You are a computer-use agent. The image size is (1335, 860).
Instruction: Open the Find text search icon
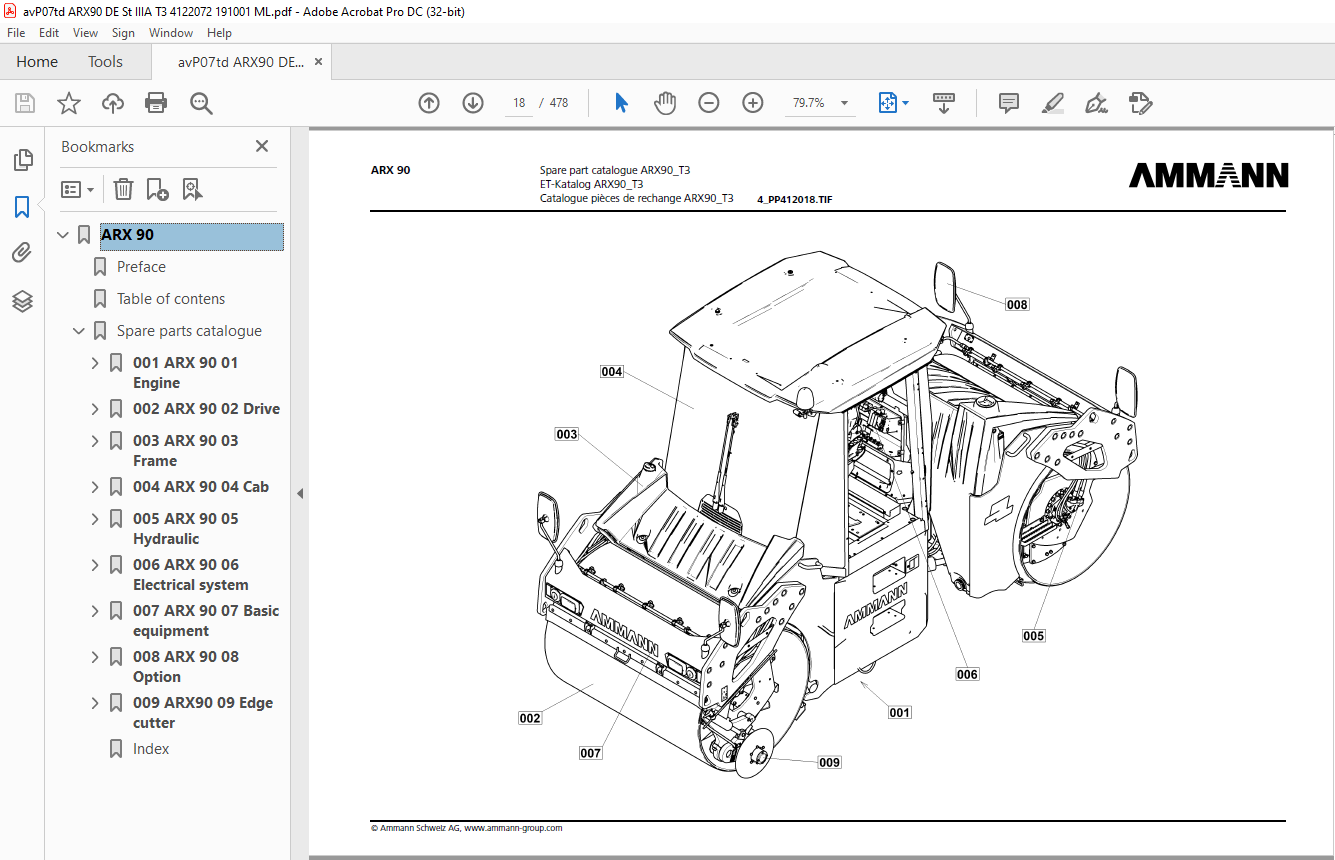(201, 103)
